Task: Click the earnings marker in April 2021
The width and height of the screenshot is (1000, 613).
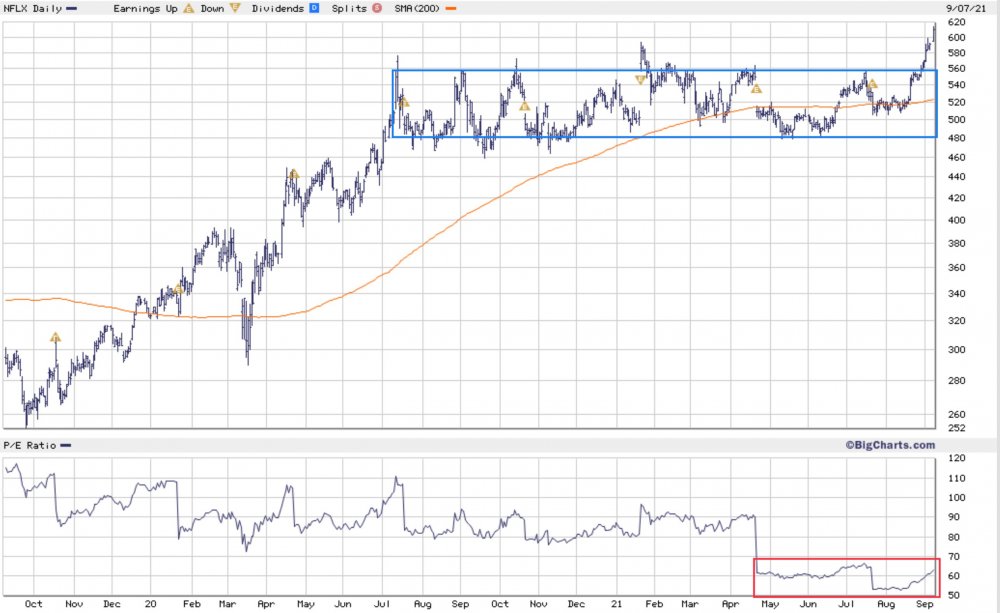Action: (756, 89)
